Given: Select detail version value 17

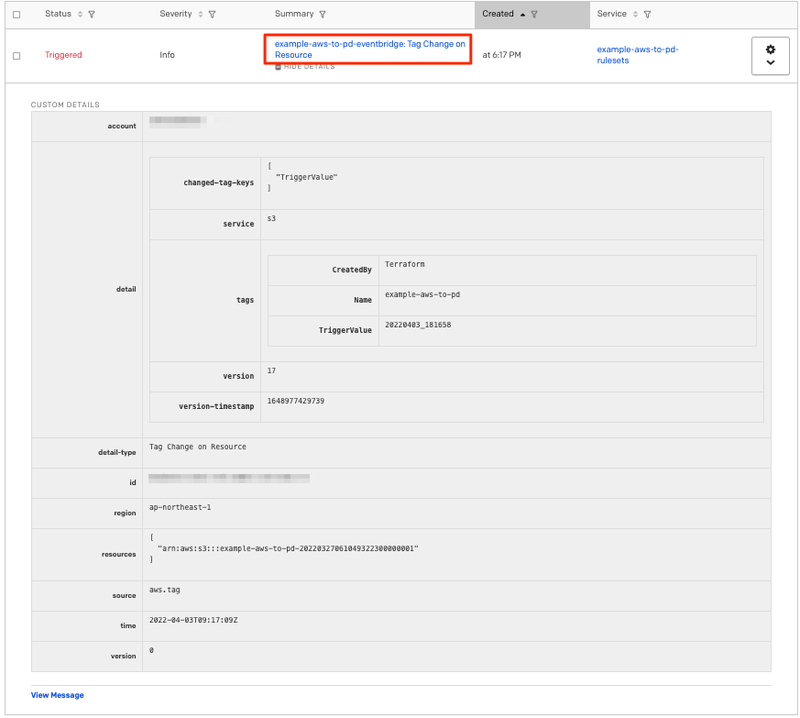Looking at the screenshot, I should [x=271, y=370].
